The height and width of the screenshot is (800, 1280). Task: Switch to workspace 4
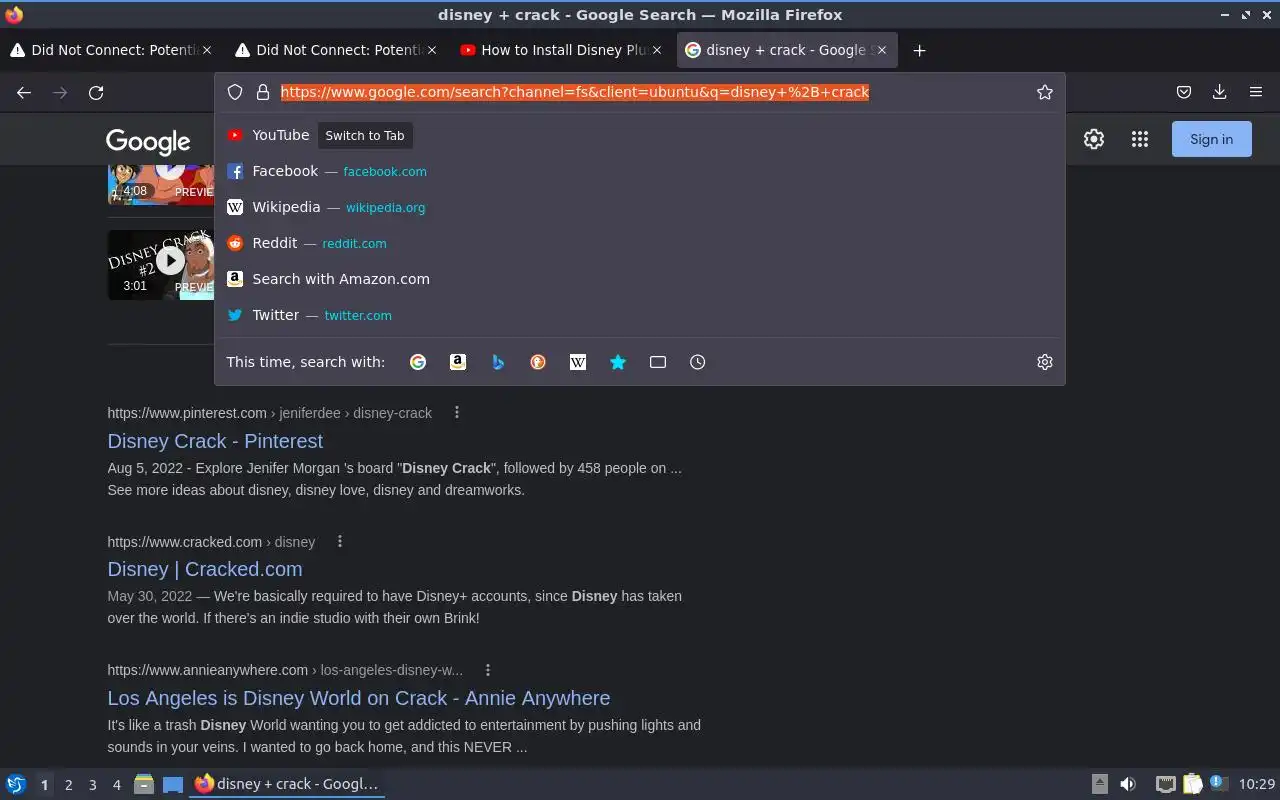pos(116,785)
